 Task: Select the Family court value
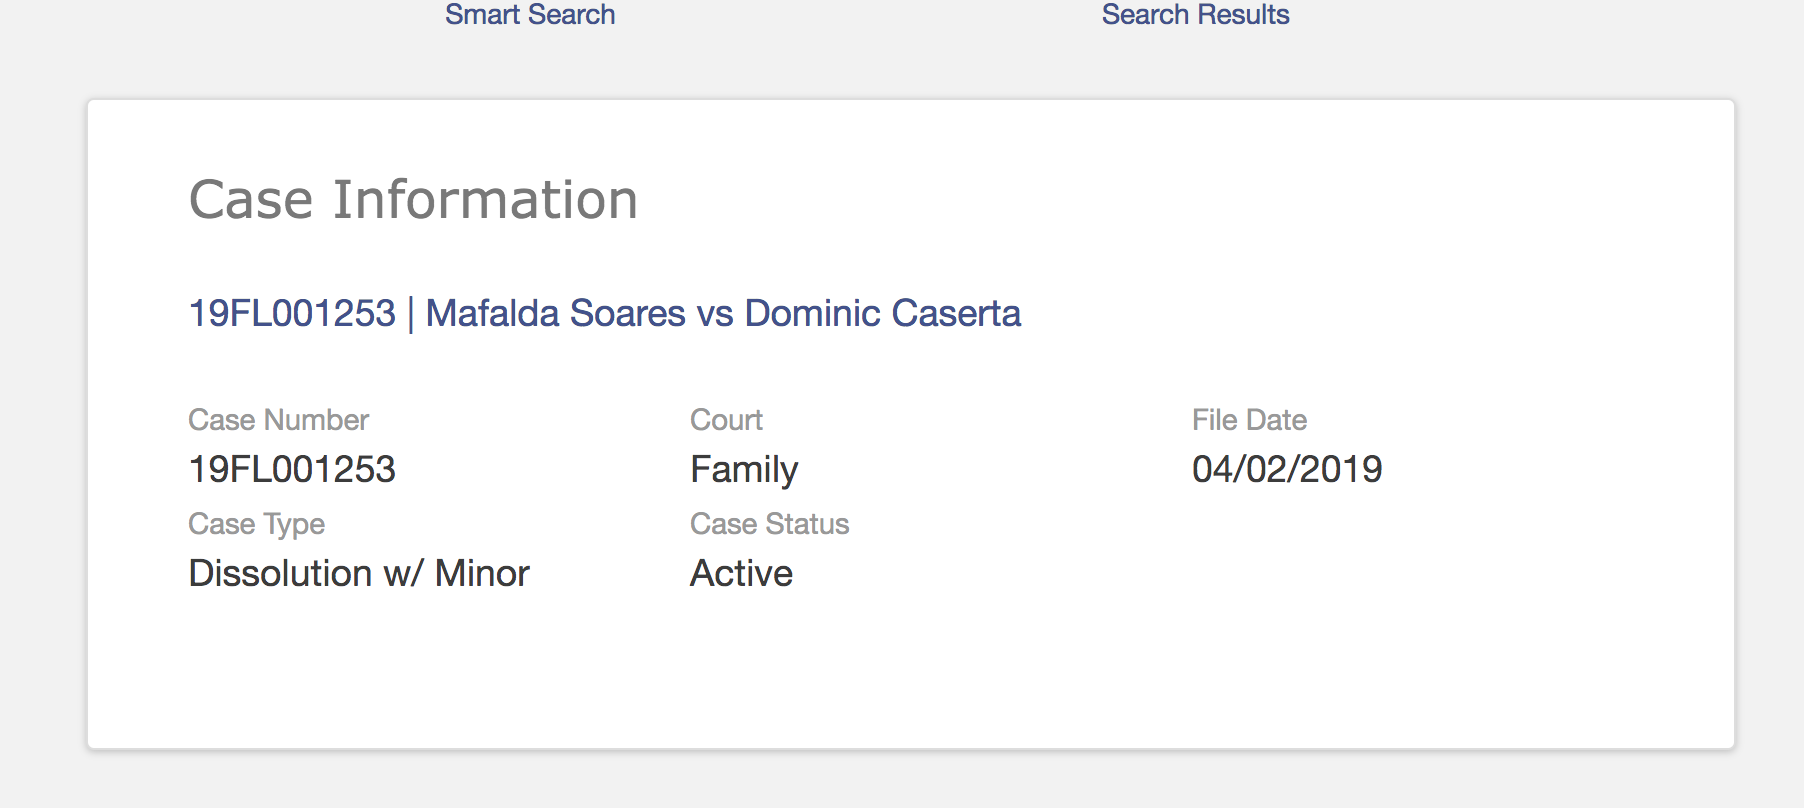745,470
